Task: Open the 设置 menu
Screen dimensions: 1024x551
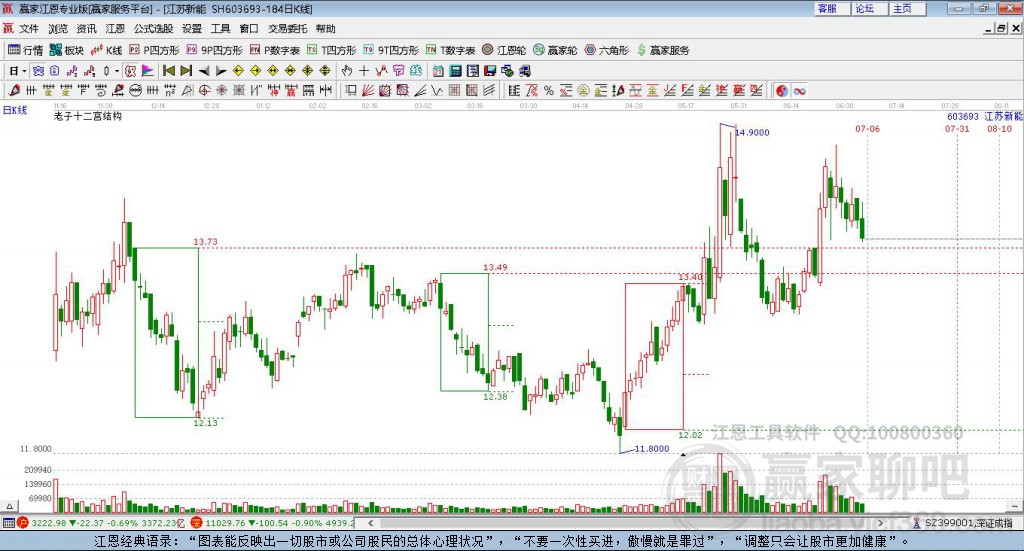Action: tap(192, 29)
